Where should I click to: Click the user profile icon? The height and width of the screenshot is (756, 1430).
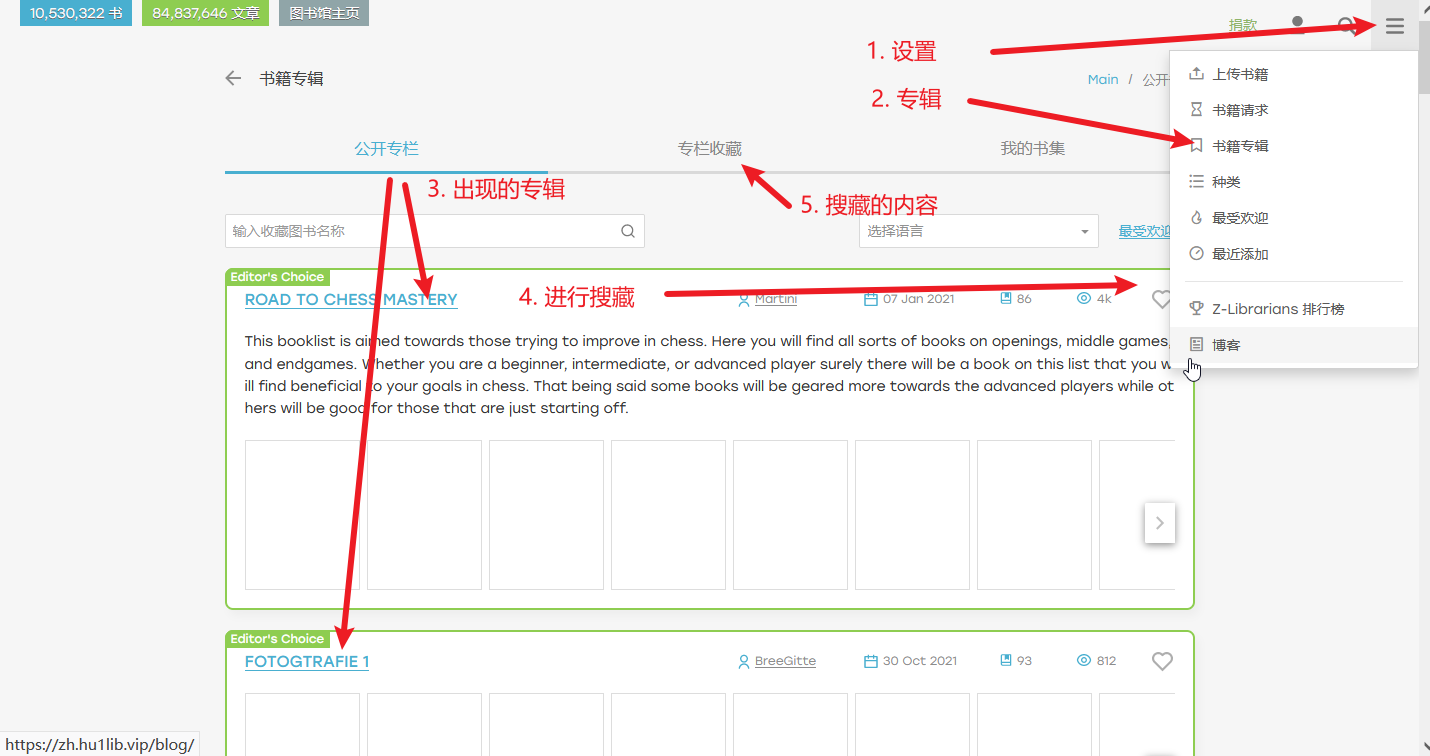tap(1298, 24)
